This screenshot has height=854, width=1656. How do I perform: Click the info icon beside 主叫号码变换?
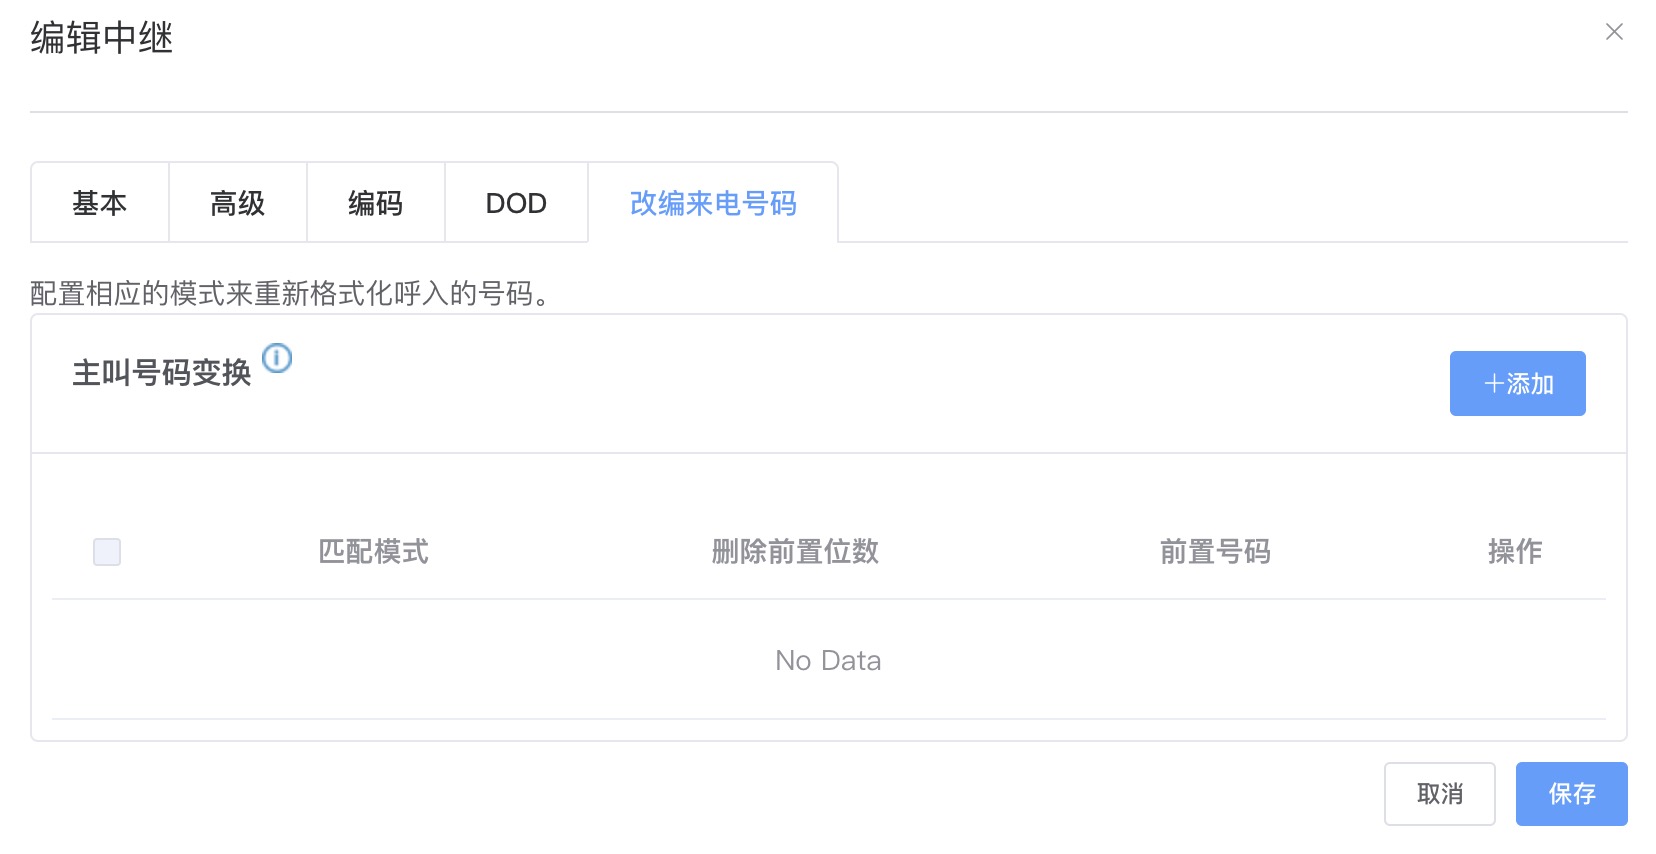pos(277,358)
